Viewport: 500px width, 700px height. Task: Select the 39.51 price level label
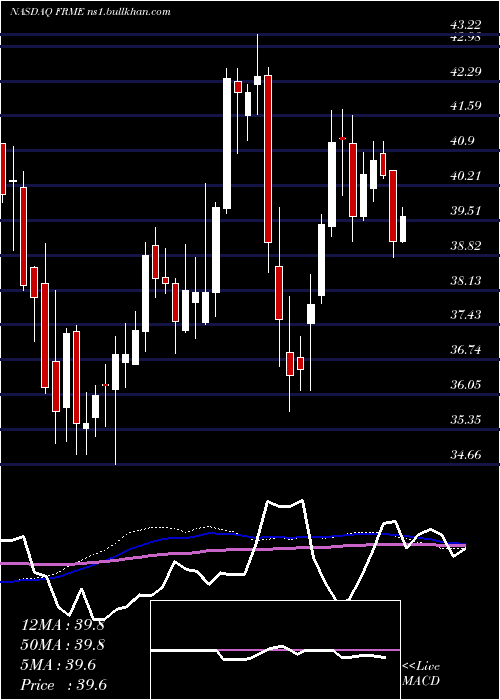(x=465, y=211)
